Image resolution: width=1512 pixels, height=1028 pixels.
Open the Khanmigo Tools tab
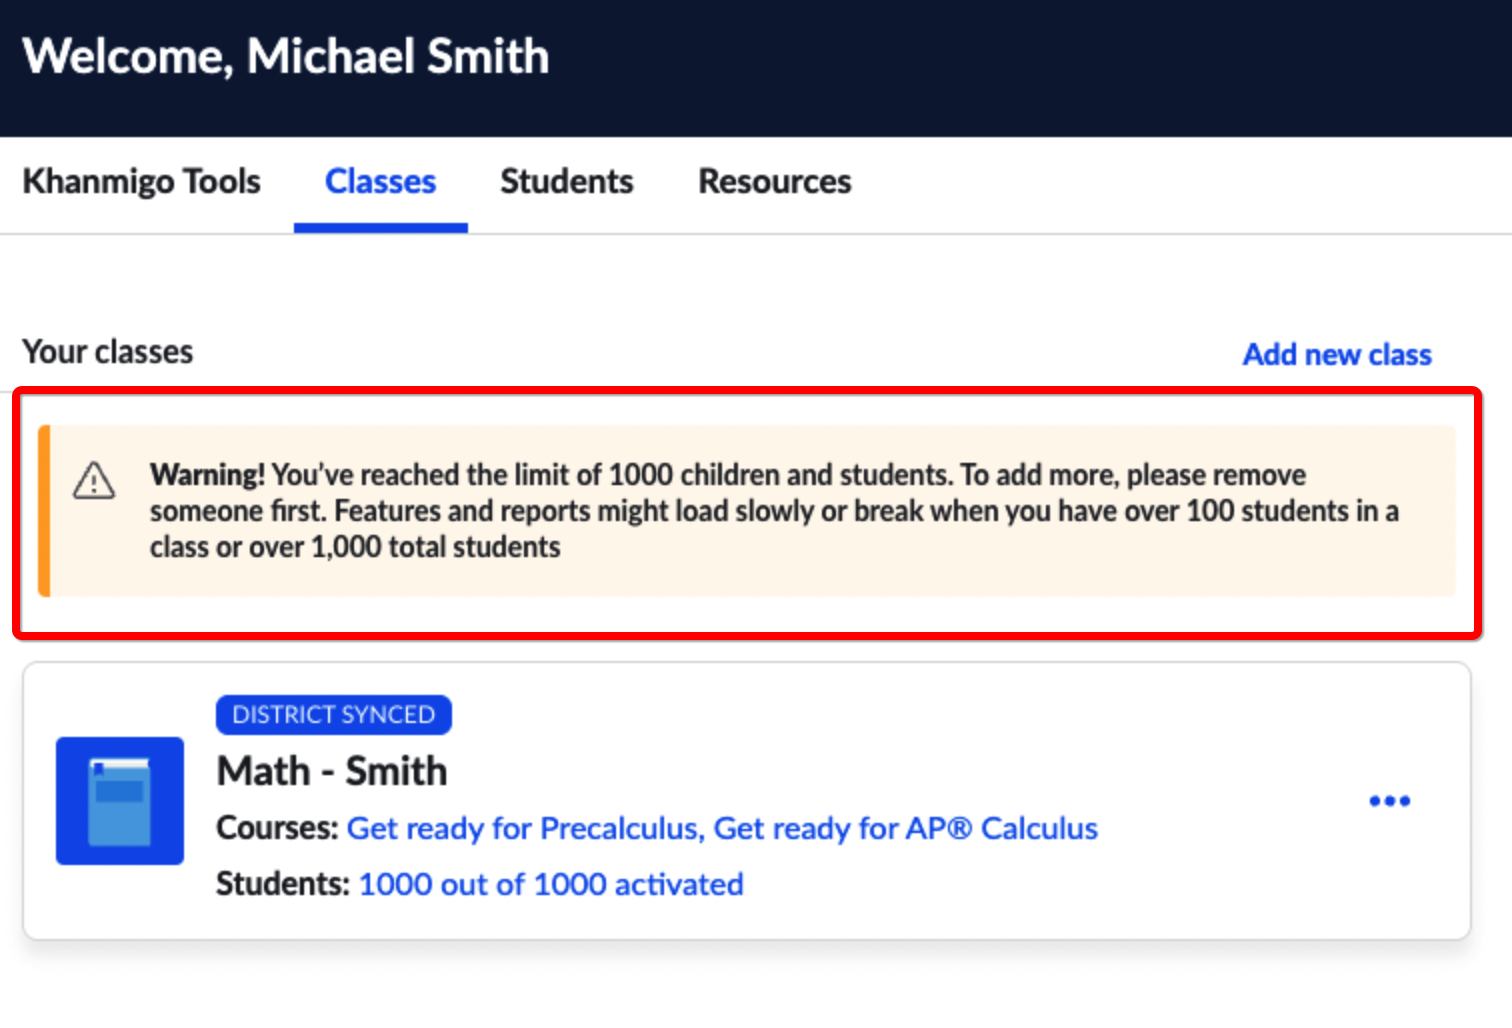click(141, 182)
